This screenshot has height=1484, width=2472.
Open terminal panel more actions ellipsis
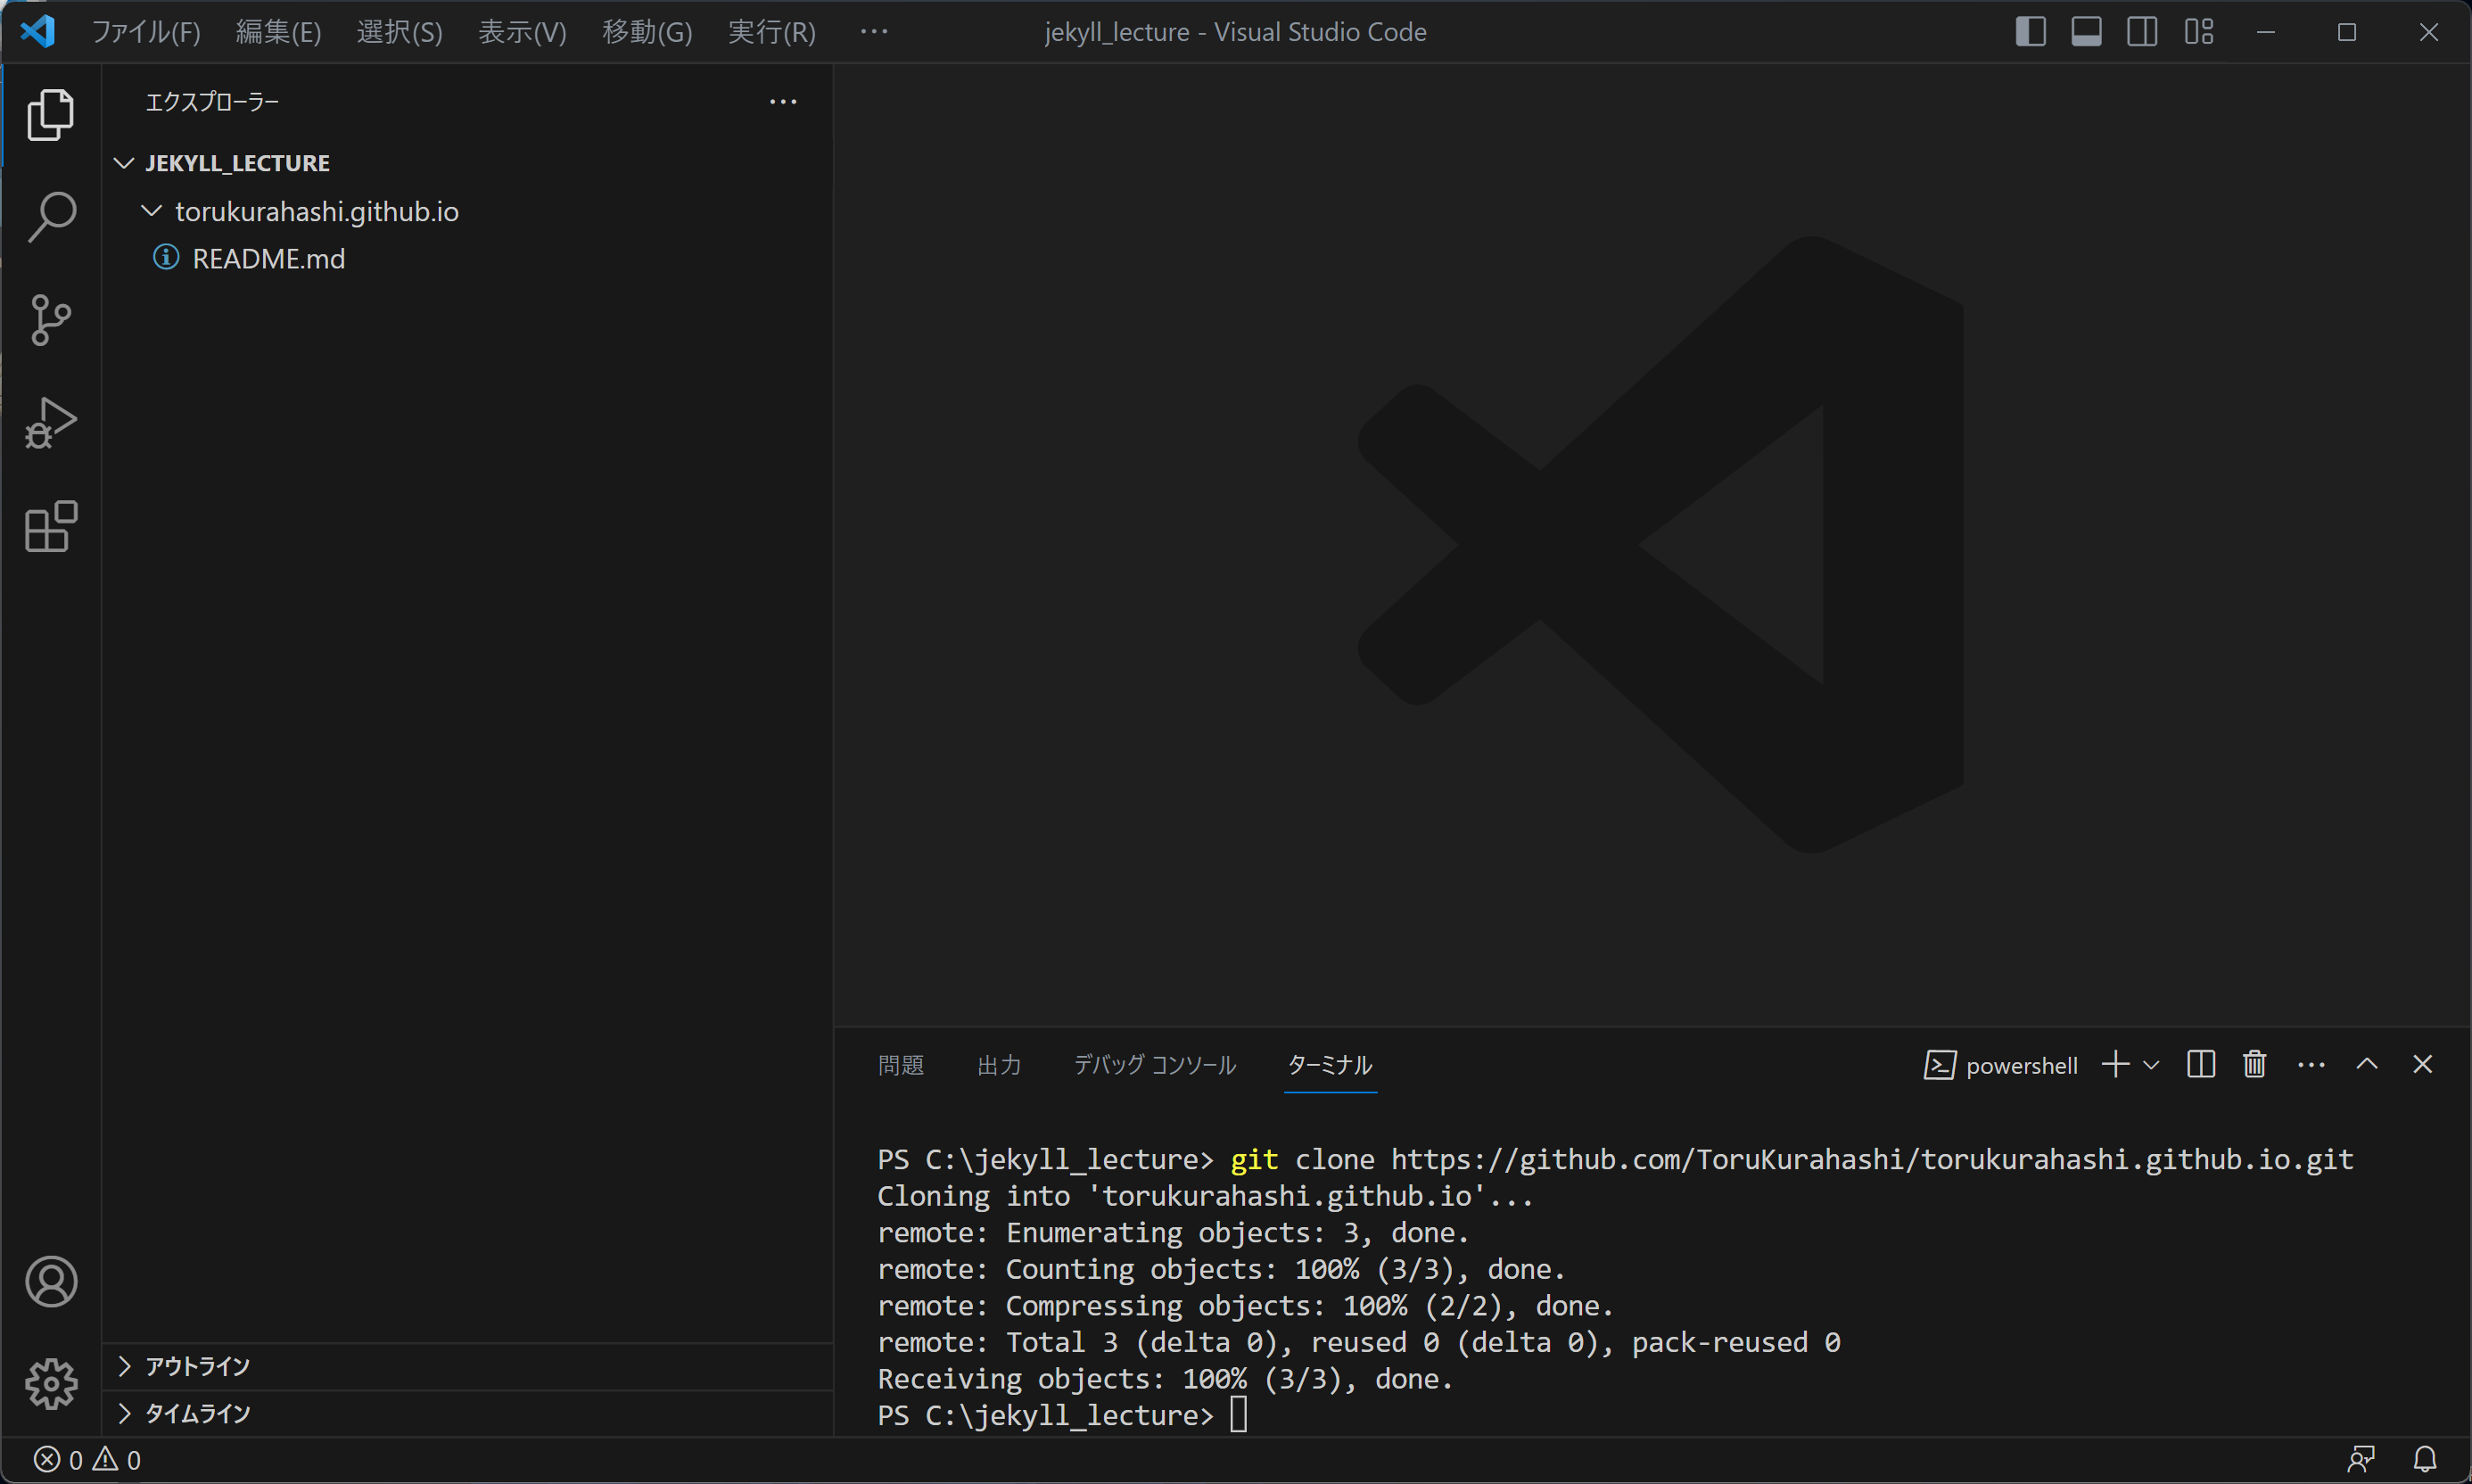2311,1065
